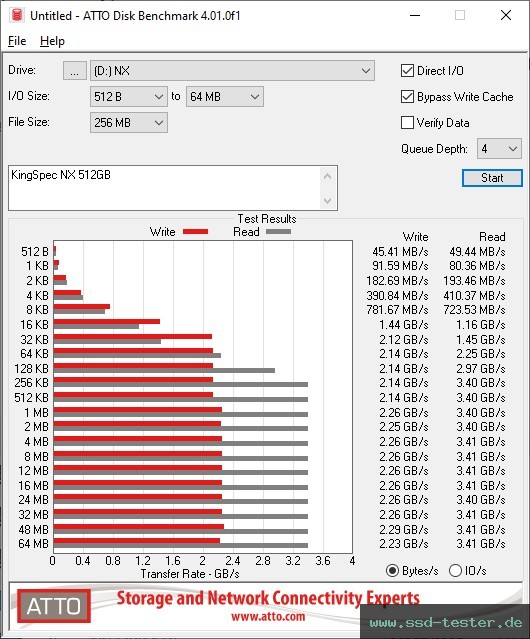Image resolution: width=530 pixels, height=639 pixels.
Task: Open the I/O Size maximum dropdown (64 MB)
Action: tap(225, 97)
